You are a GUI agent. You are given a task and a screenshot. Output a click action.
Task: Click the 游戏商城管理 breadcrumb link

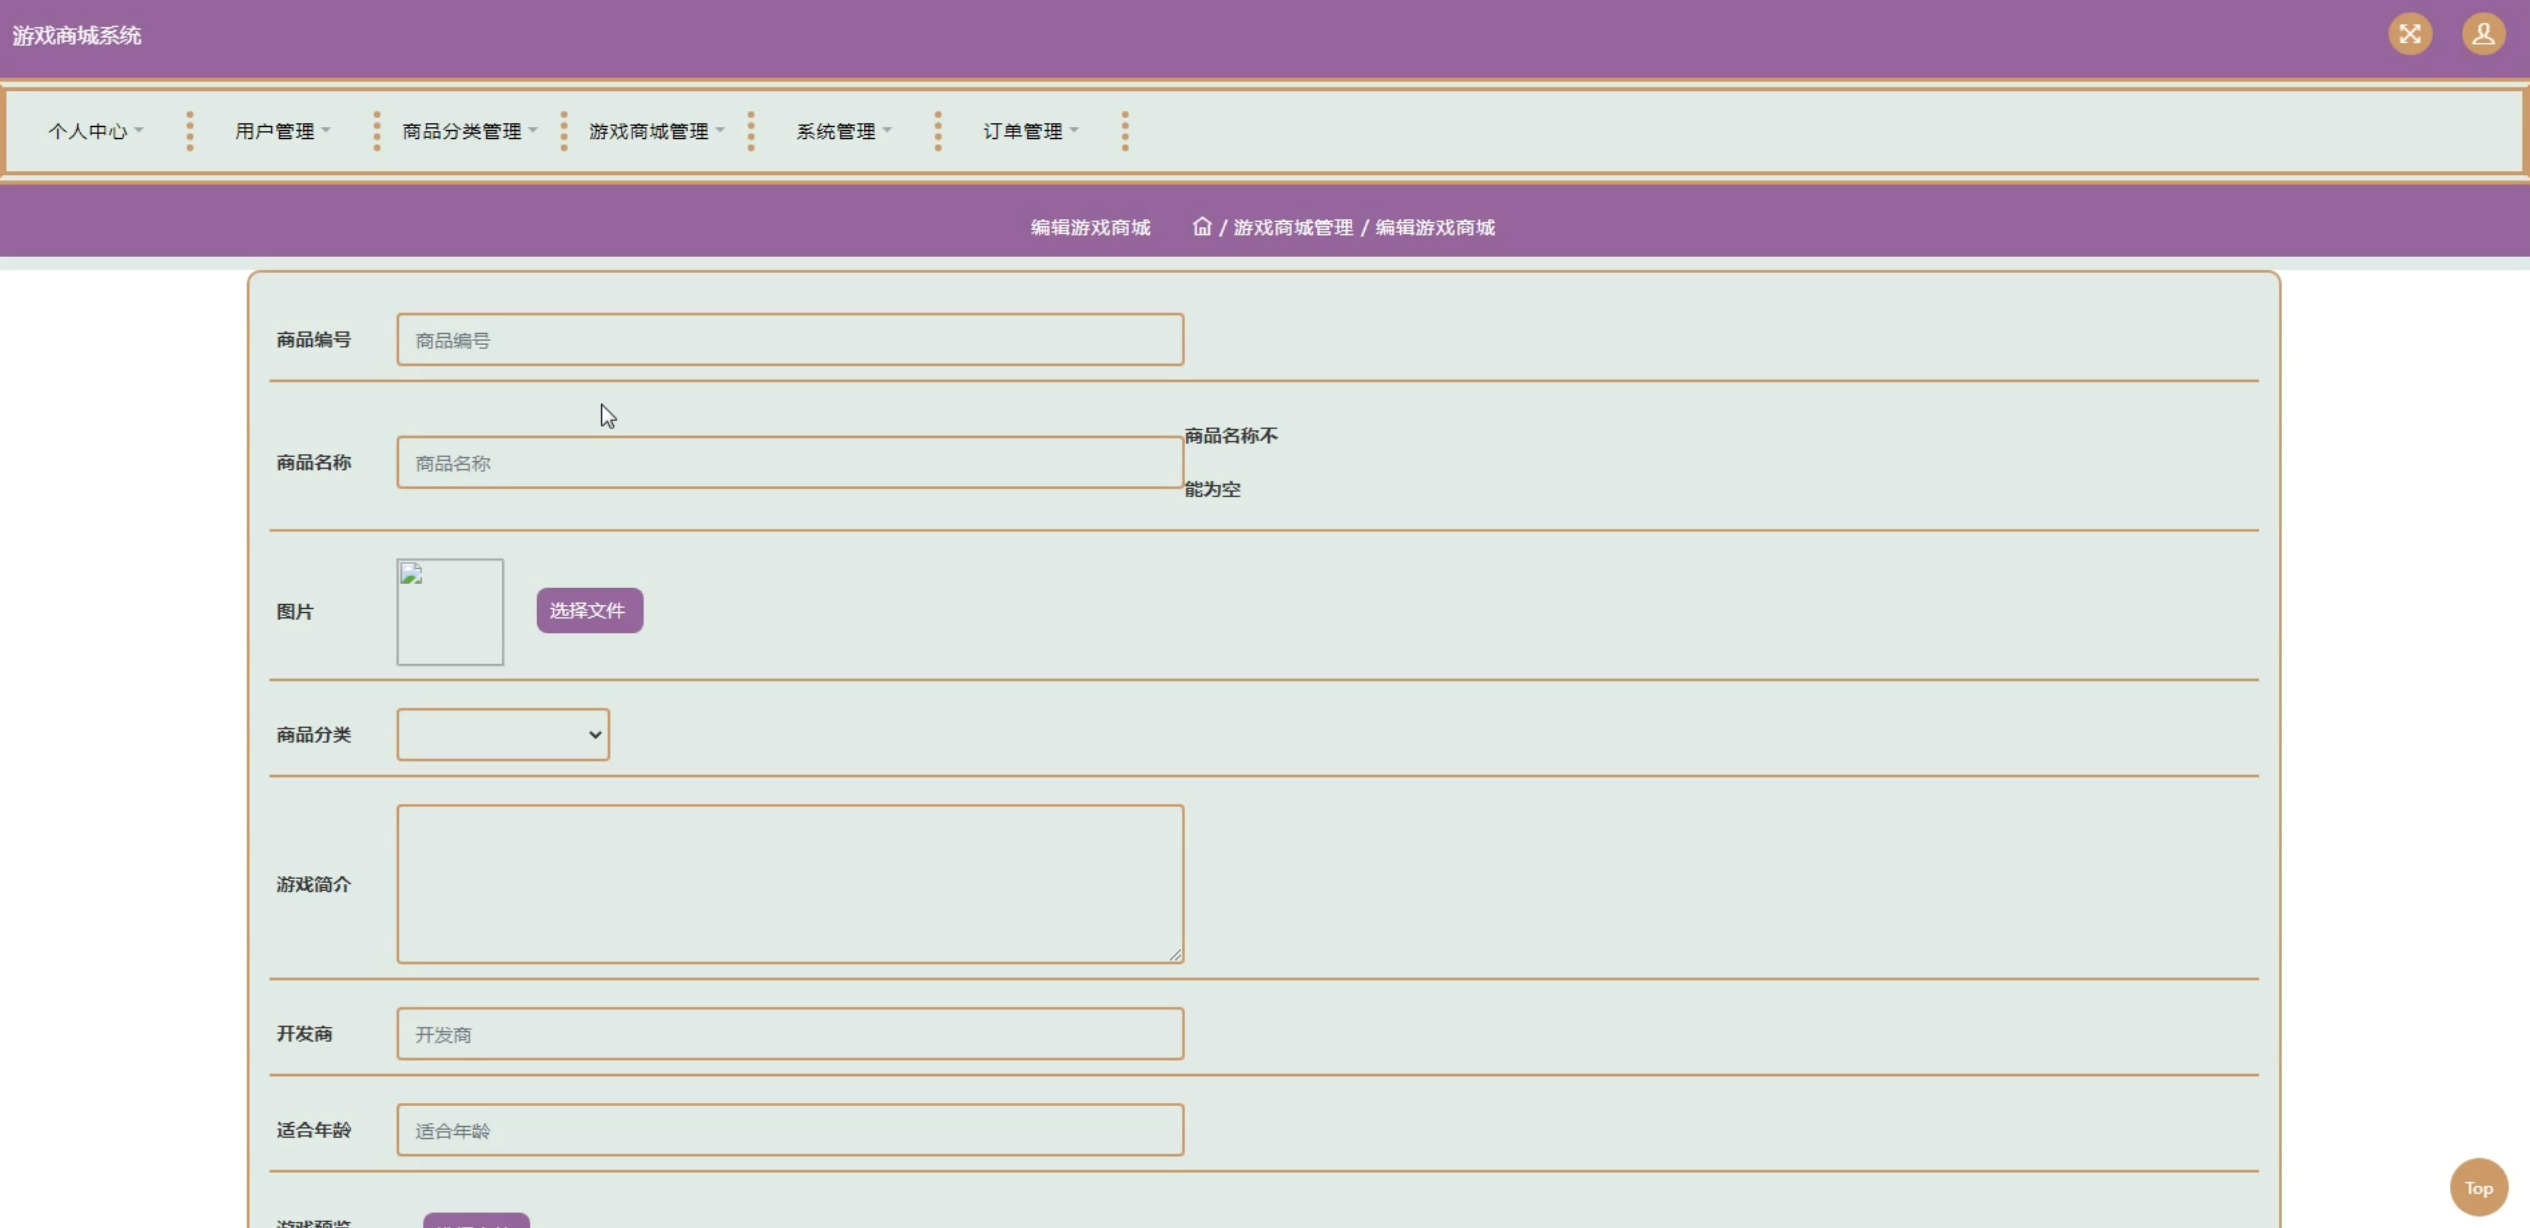pos(1292,228)
